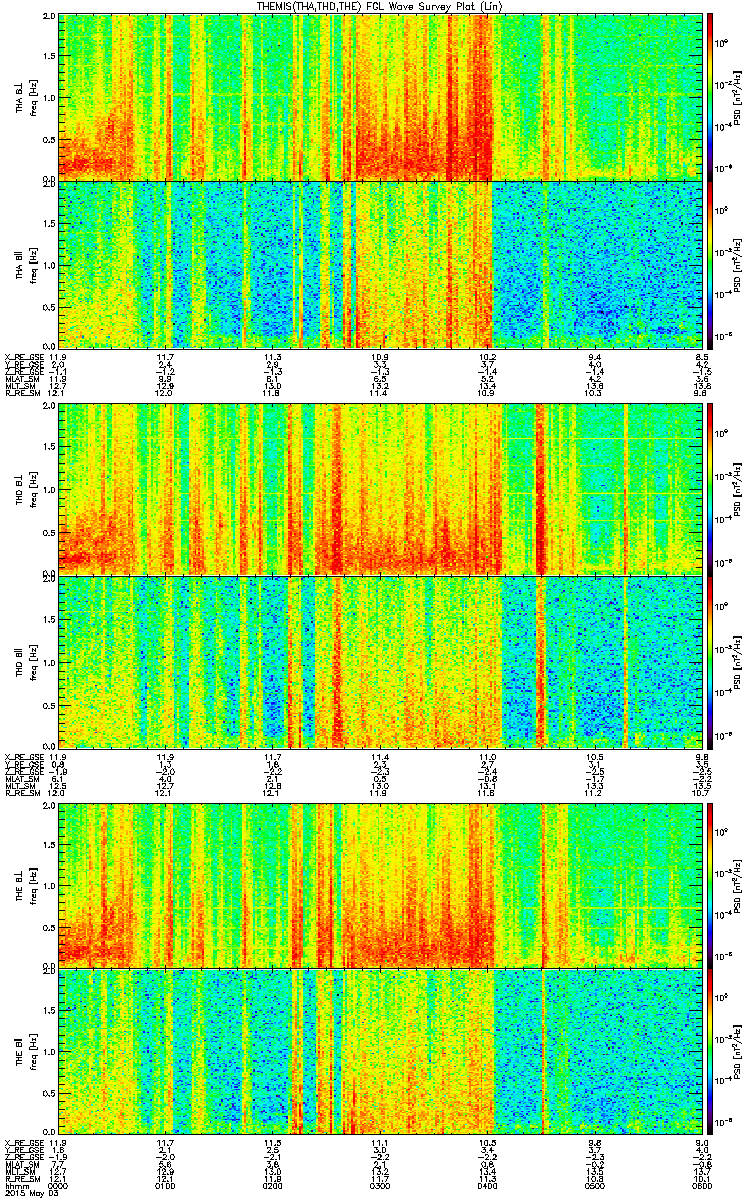Click the PSD color bar beside THA BL
Screen dimensions: 750x1200
(x=712, y=96)
